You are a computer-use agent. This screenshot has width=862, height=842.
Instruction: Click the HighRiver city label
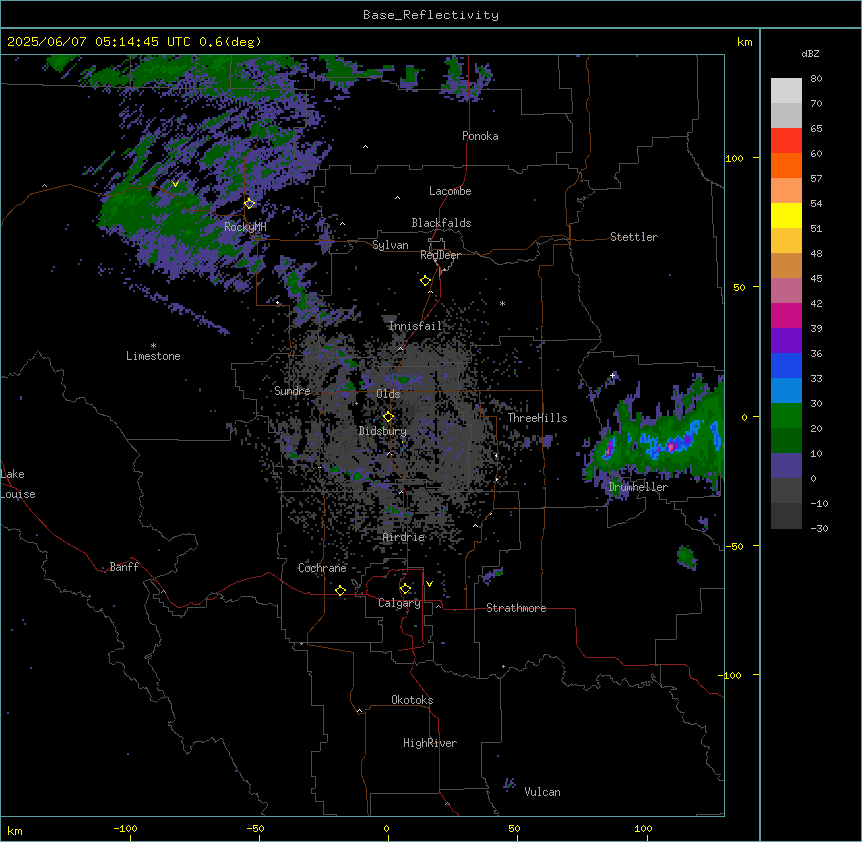pyautogui.click(x=430, y=743)
